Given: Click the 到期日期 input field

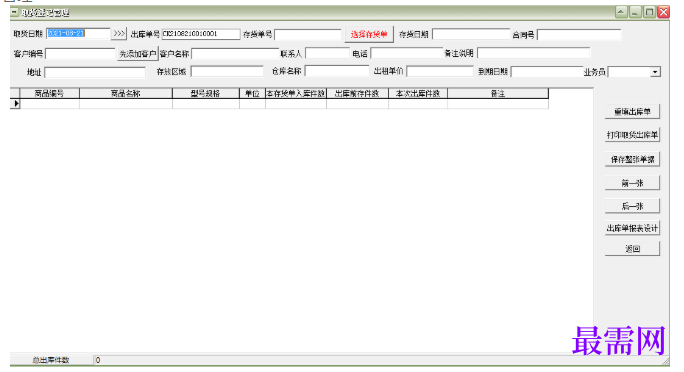Looking at the screenshot, I should point(547,72).
